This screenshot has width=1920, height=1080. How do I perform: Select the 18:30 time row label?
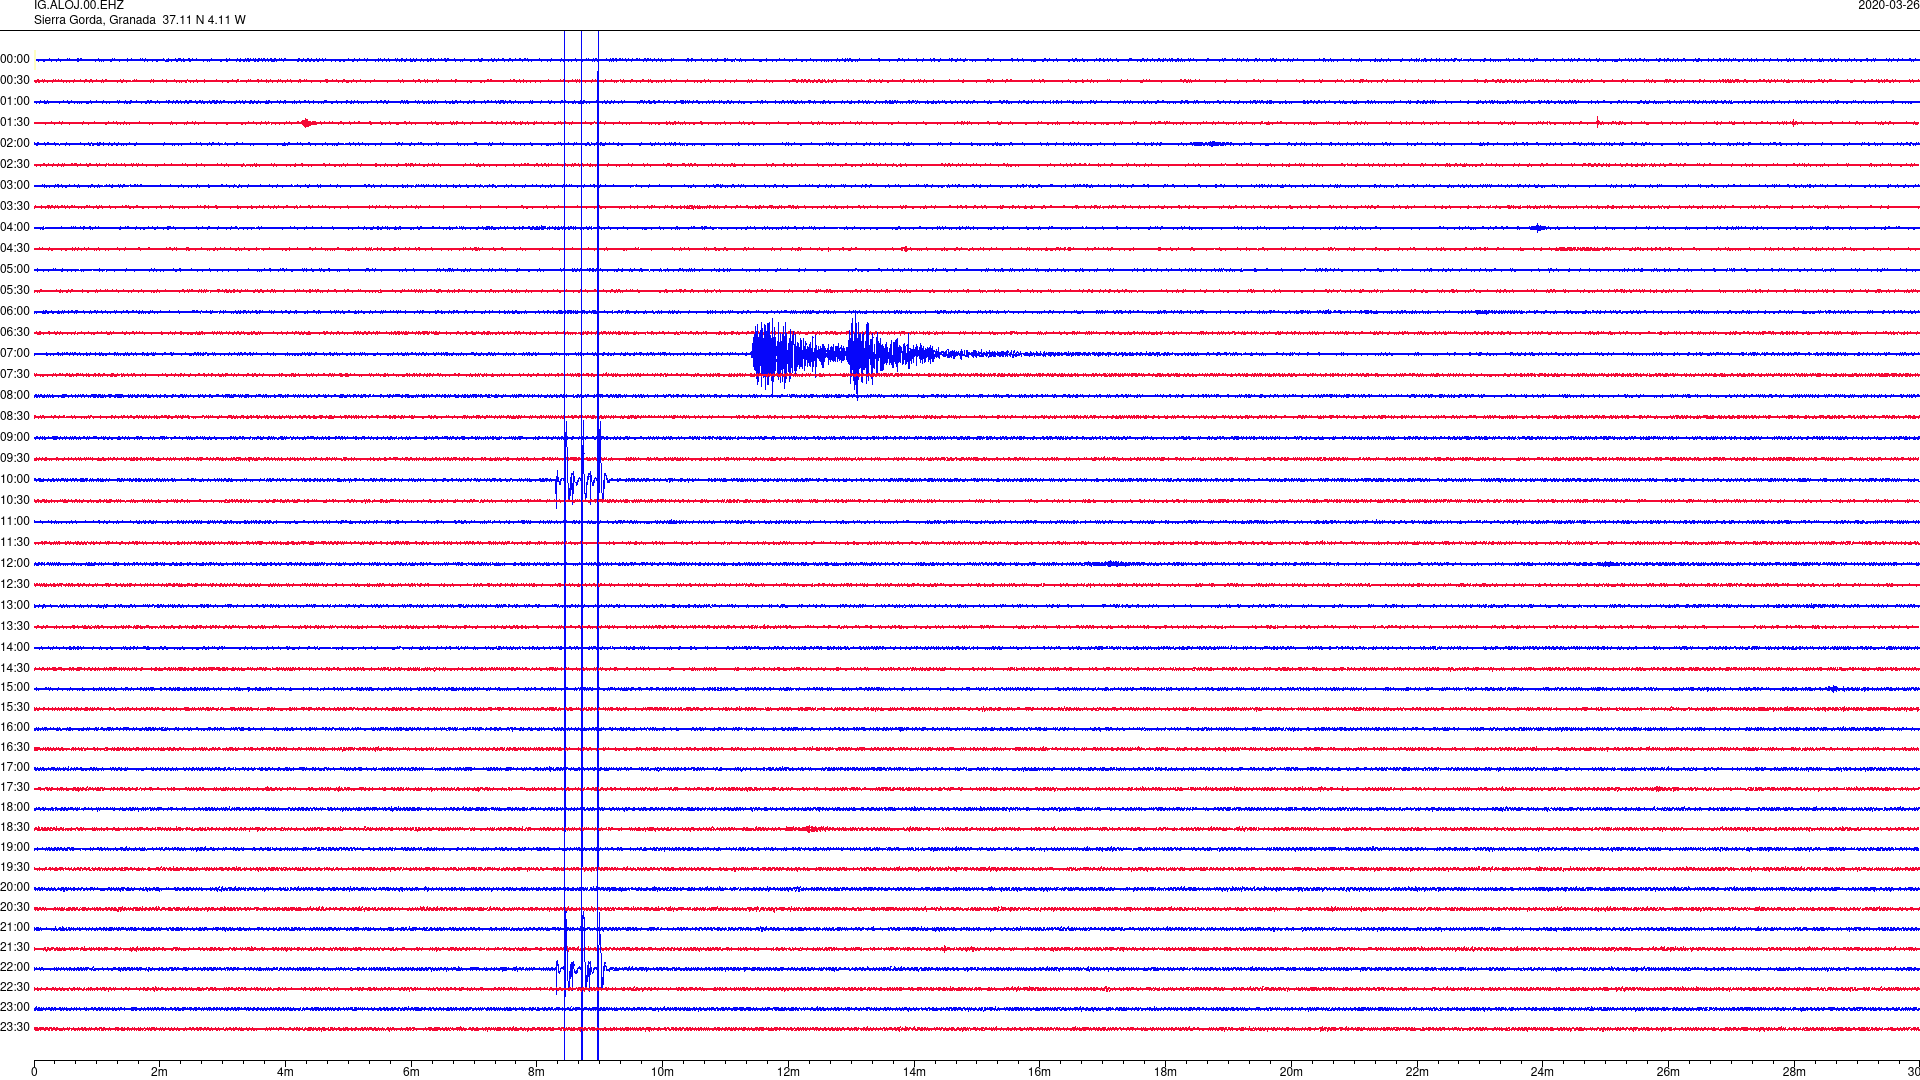[x=15, y=827]
